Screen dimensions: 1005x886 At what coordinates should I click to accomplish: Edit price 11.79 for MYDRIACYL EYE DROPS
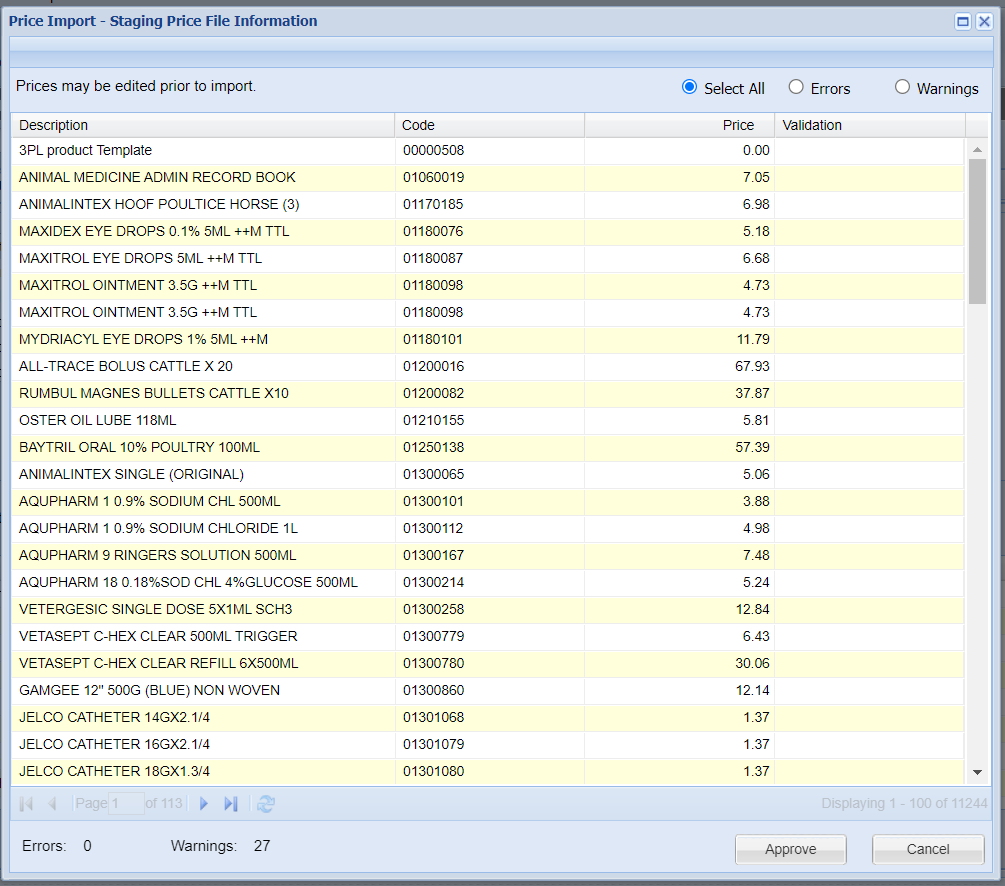pos(679,339)
